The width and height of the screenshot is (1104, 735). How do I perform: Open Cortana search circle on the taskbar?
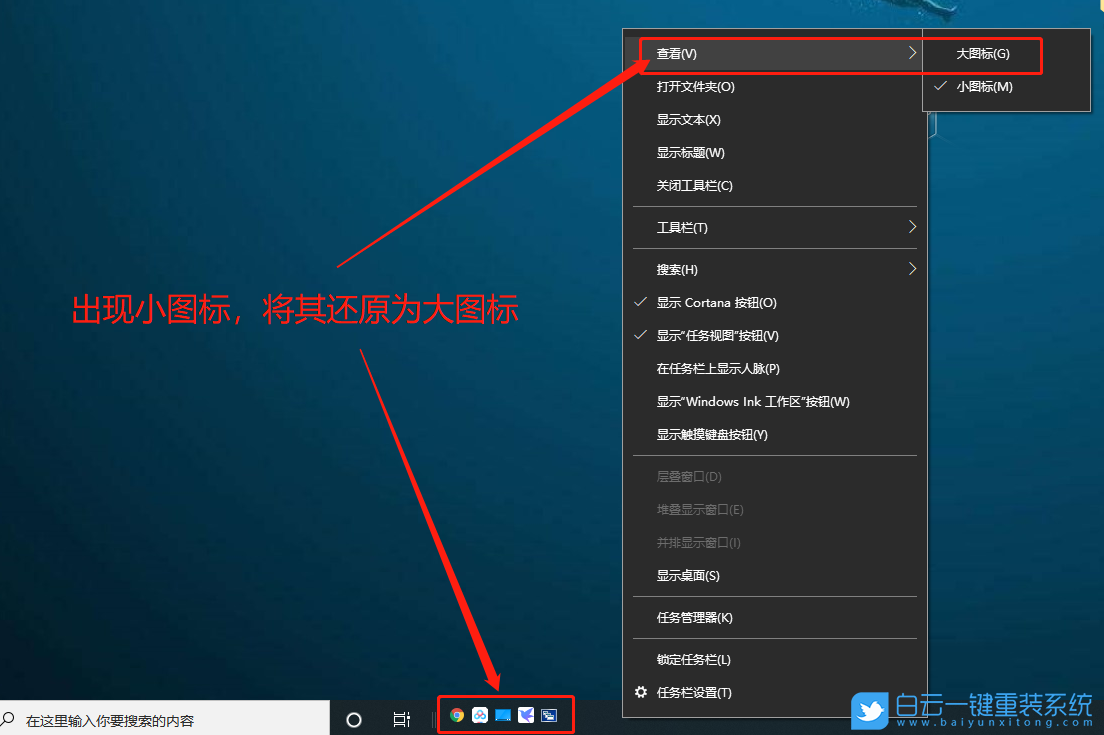coord(353,717)
